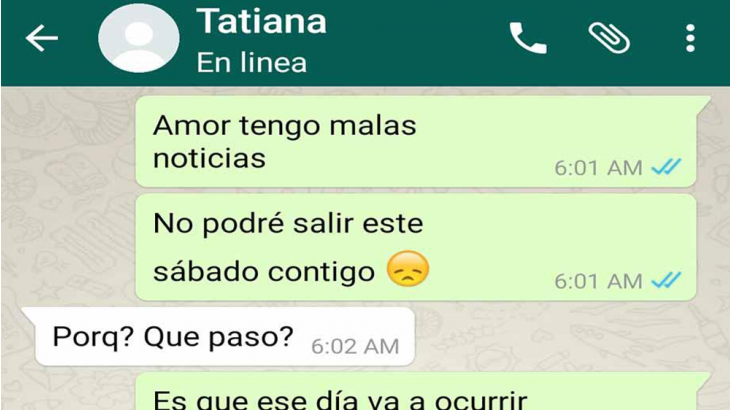Tap the En linea status text
The image size is (730, 411).
coord(252,62)
